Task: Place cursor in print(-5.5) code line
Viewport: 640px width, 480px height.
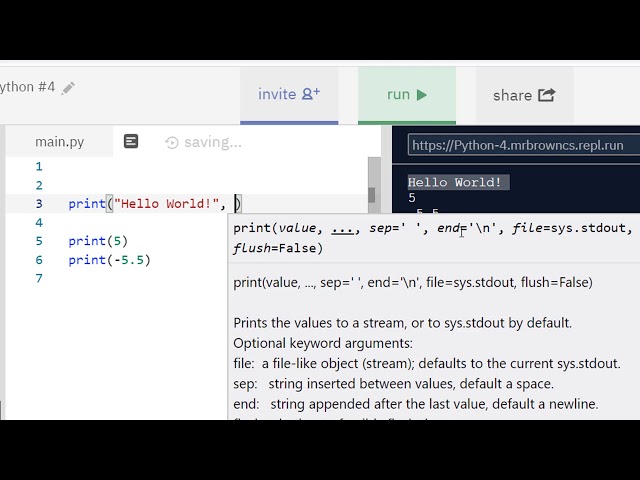Action: coord(109,260)
